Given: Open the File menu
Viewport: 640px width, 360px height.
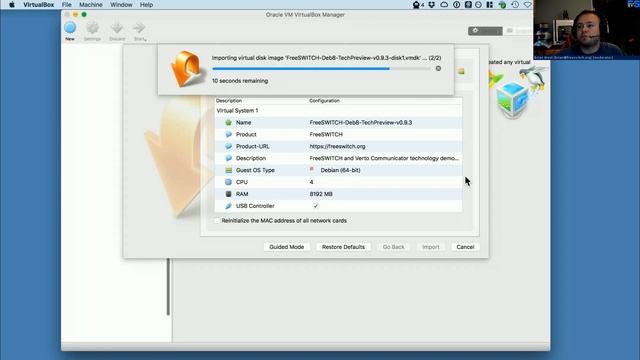Looking at the screenshot, I should tap(67, 5).
